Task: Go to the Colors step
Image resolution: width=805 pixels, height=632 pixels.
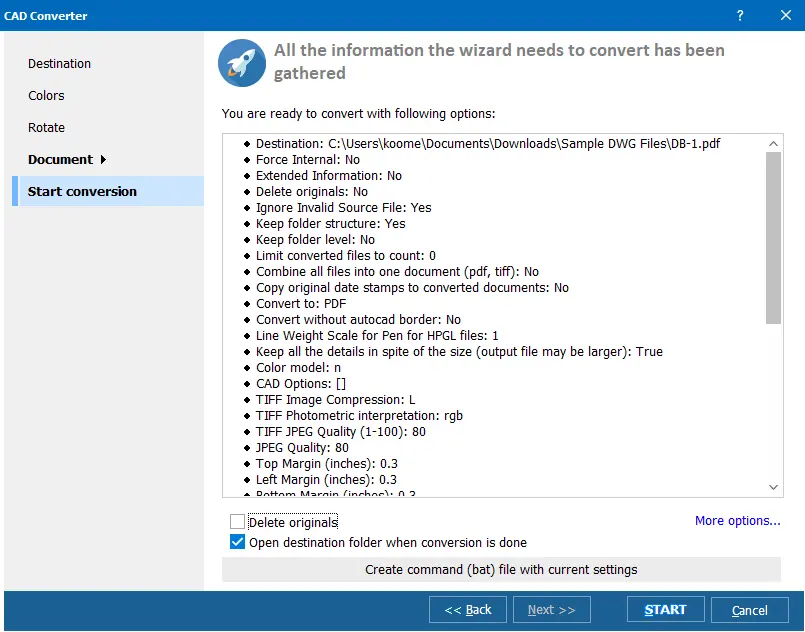Action: (46, 95)
